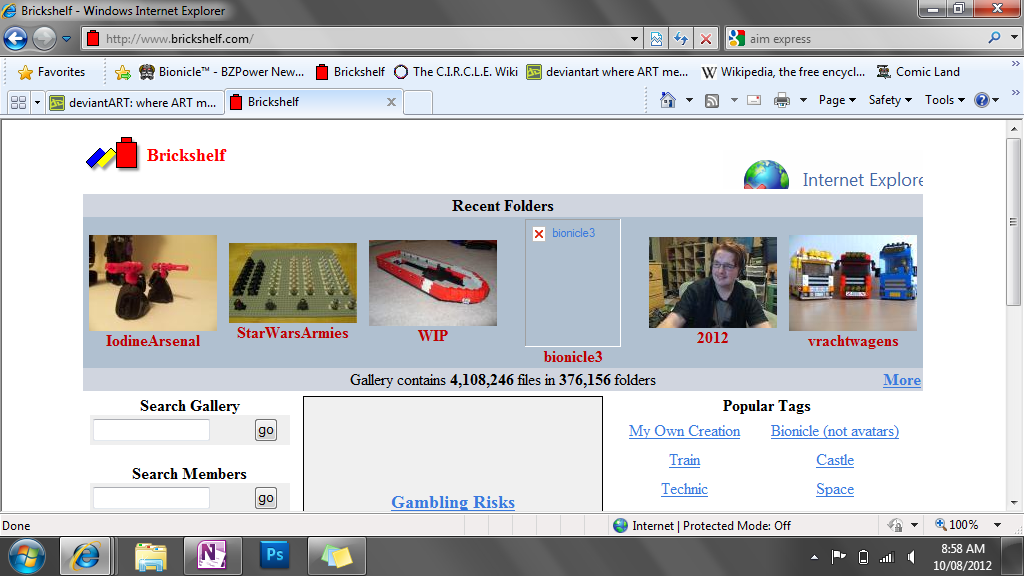
Task: Click the RSS Feeds icon
Action: click(712, 100)
